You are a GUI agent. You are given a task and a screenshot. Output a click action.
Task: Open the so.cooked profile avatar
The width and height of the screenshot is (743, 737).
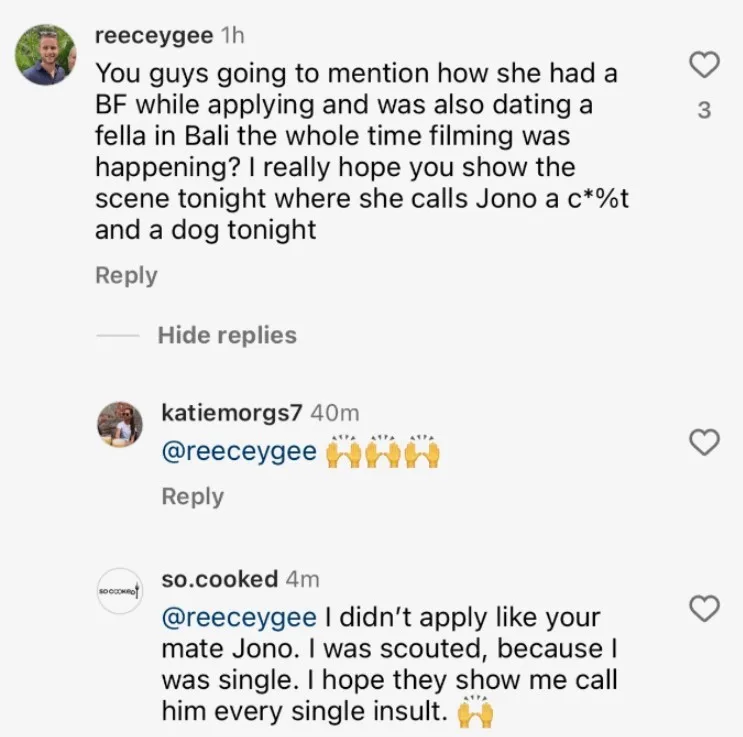(119, 590)
